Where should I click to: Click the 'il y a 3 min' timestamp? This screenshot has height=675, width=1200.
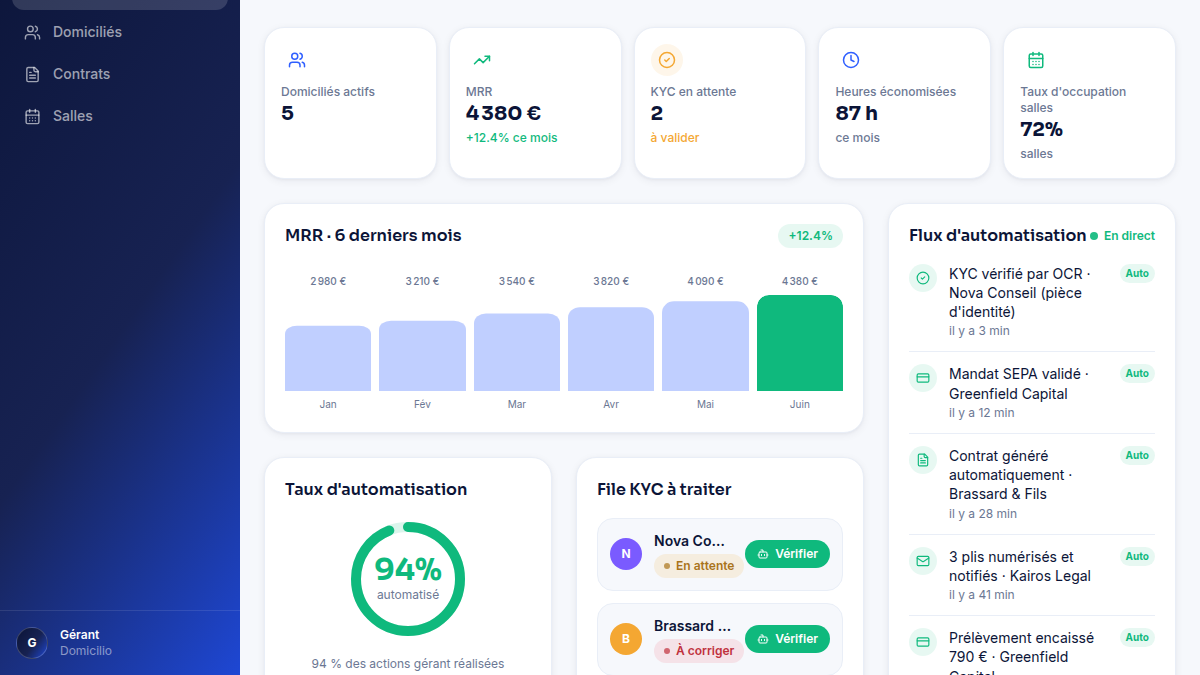(x=979, y=331)
